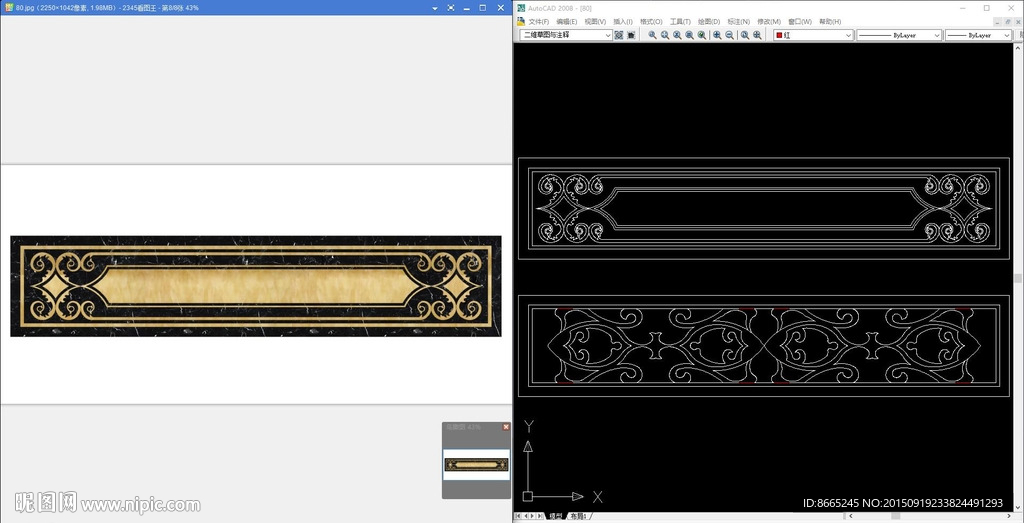Open the 文件(F) menu

coord(538,21)
